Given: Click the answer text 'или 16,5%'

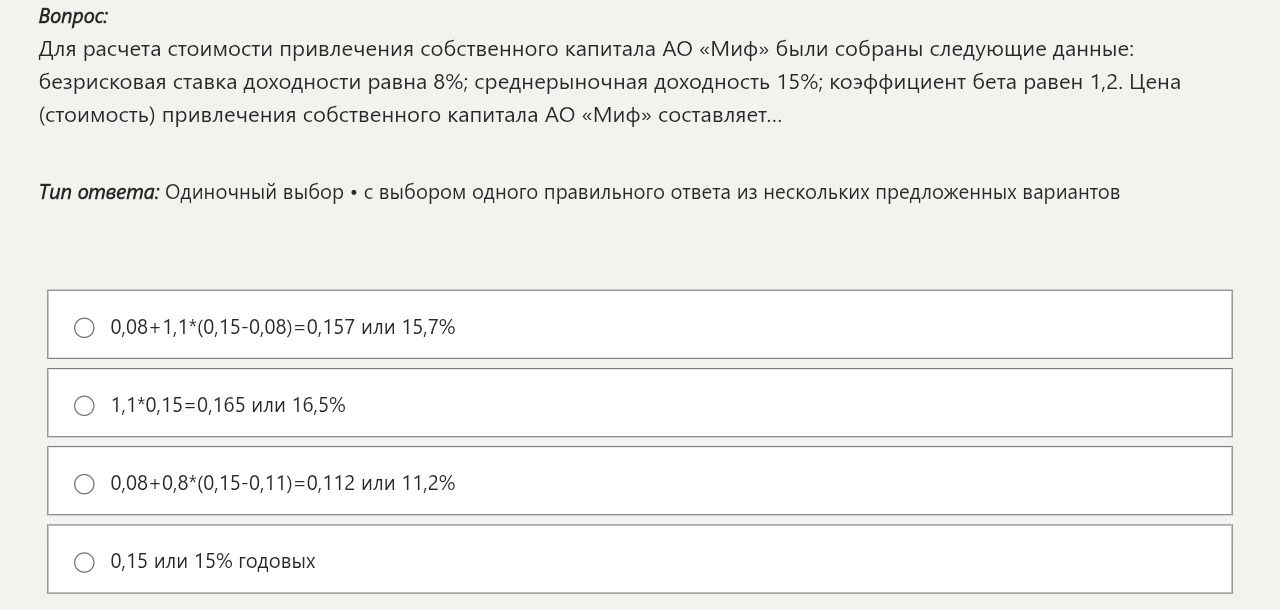Looking at the screenshot, I should coord(299,405).
